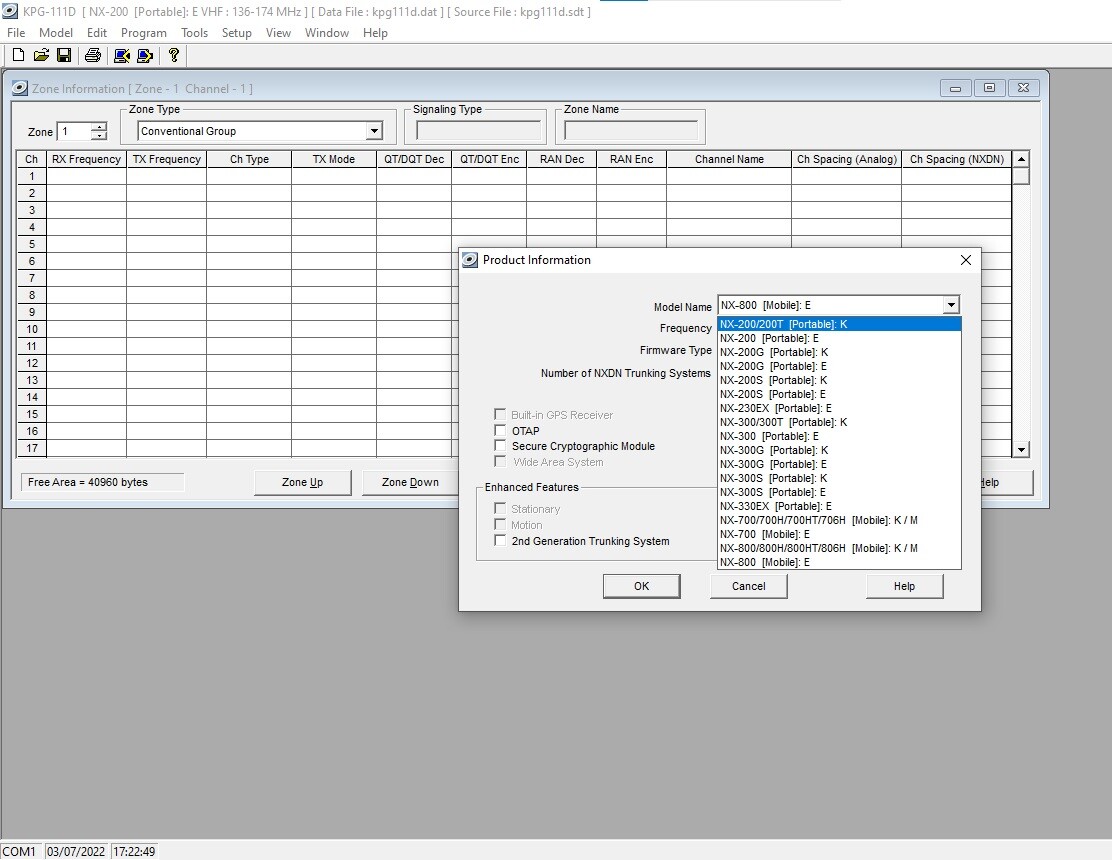The width and height of the screenshot is (1112, 860).
Task: Close the Product Information dialog with X
Action: pyautogui.click(x=965, y=260)
